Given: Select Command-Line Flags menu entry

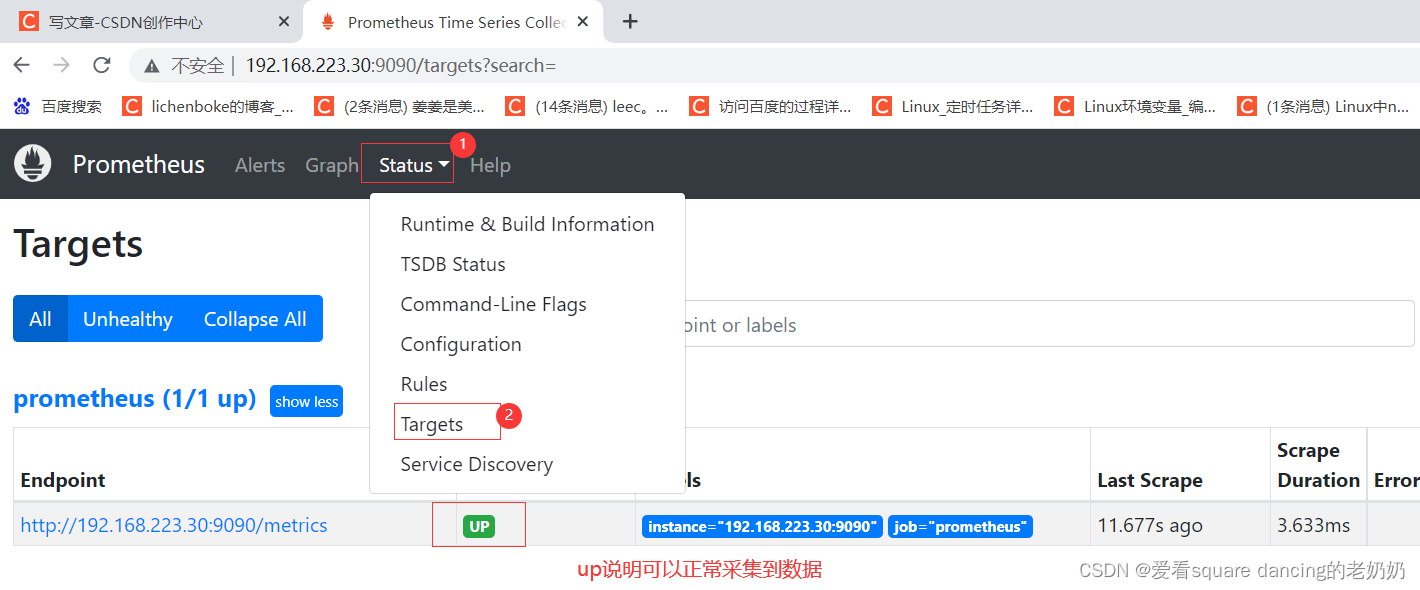Looking at the screenshot, I should (x=493, y=304).
